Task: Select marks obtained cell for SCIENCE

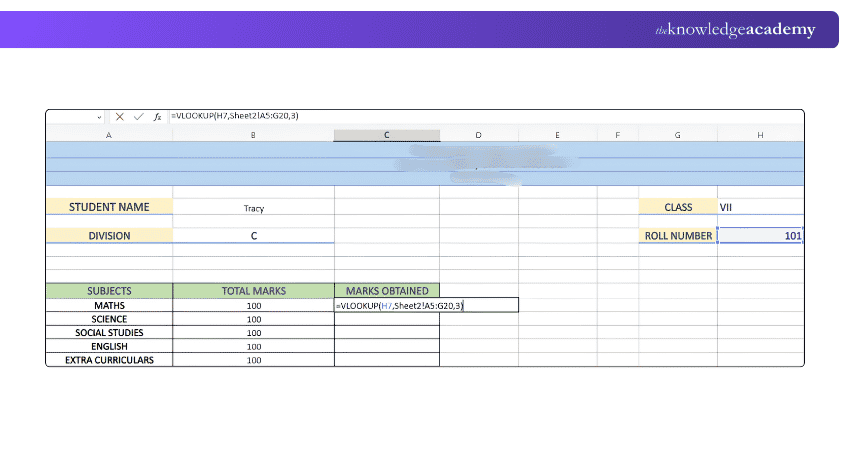Action: (x=387, y=319)
